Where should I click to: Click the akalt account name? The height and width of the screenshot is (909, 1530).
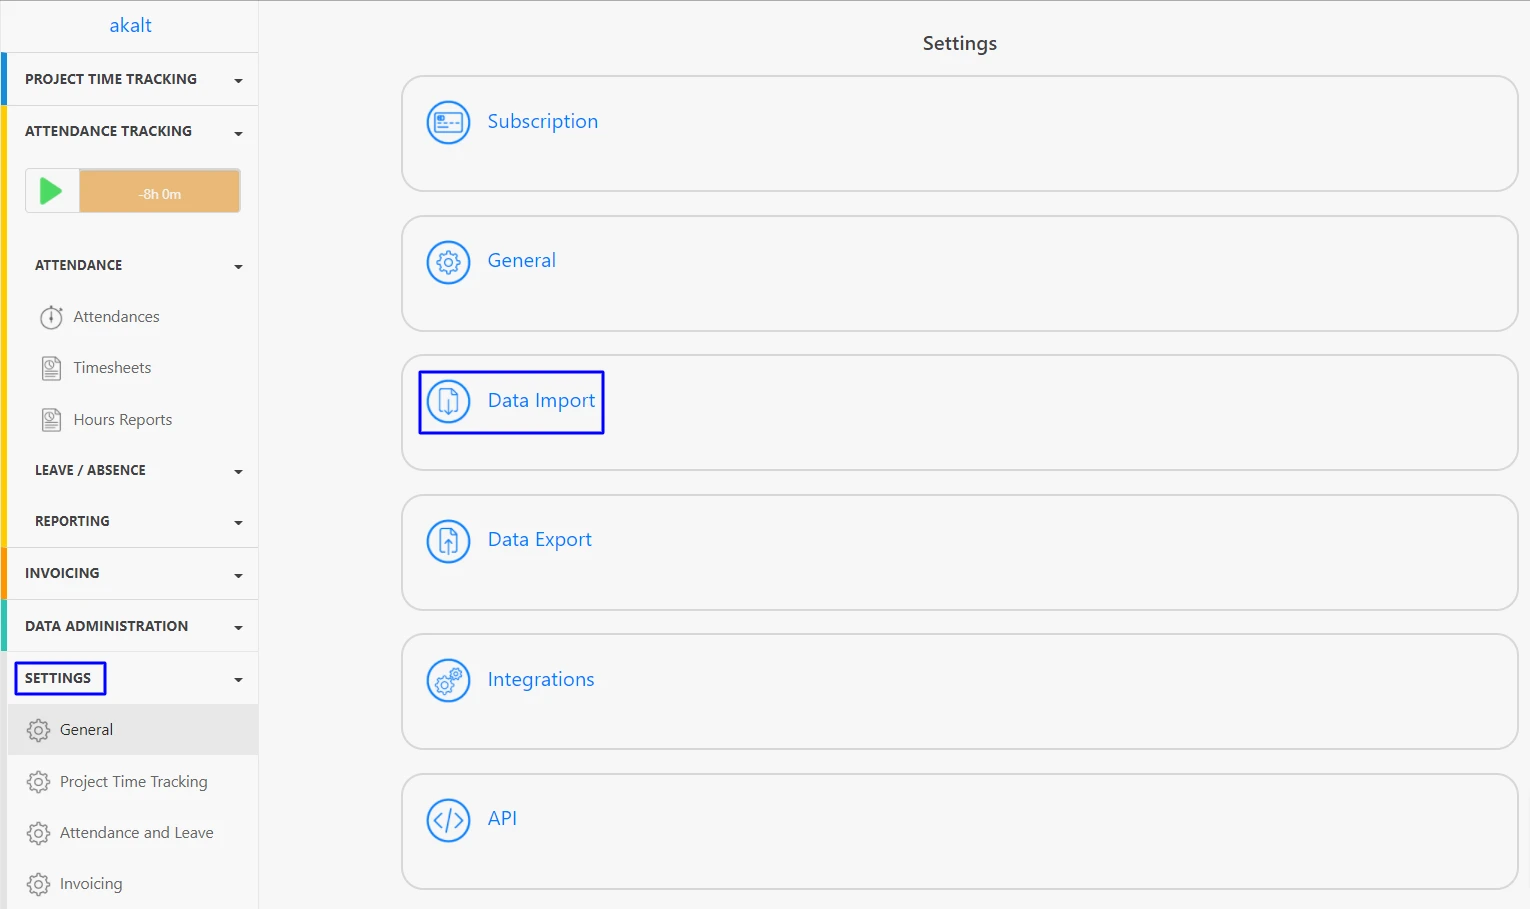[x=130, y=24]
